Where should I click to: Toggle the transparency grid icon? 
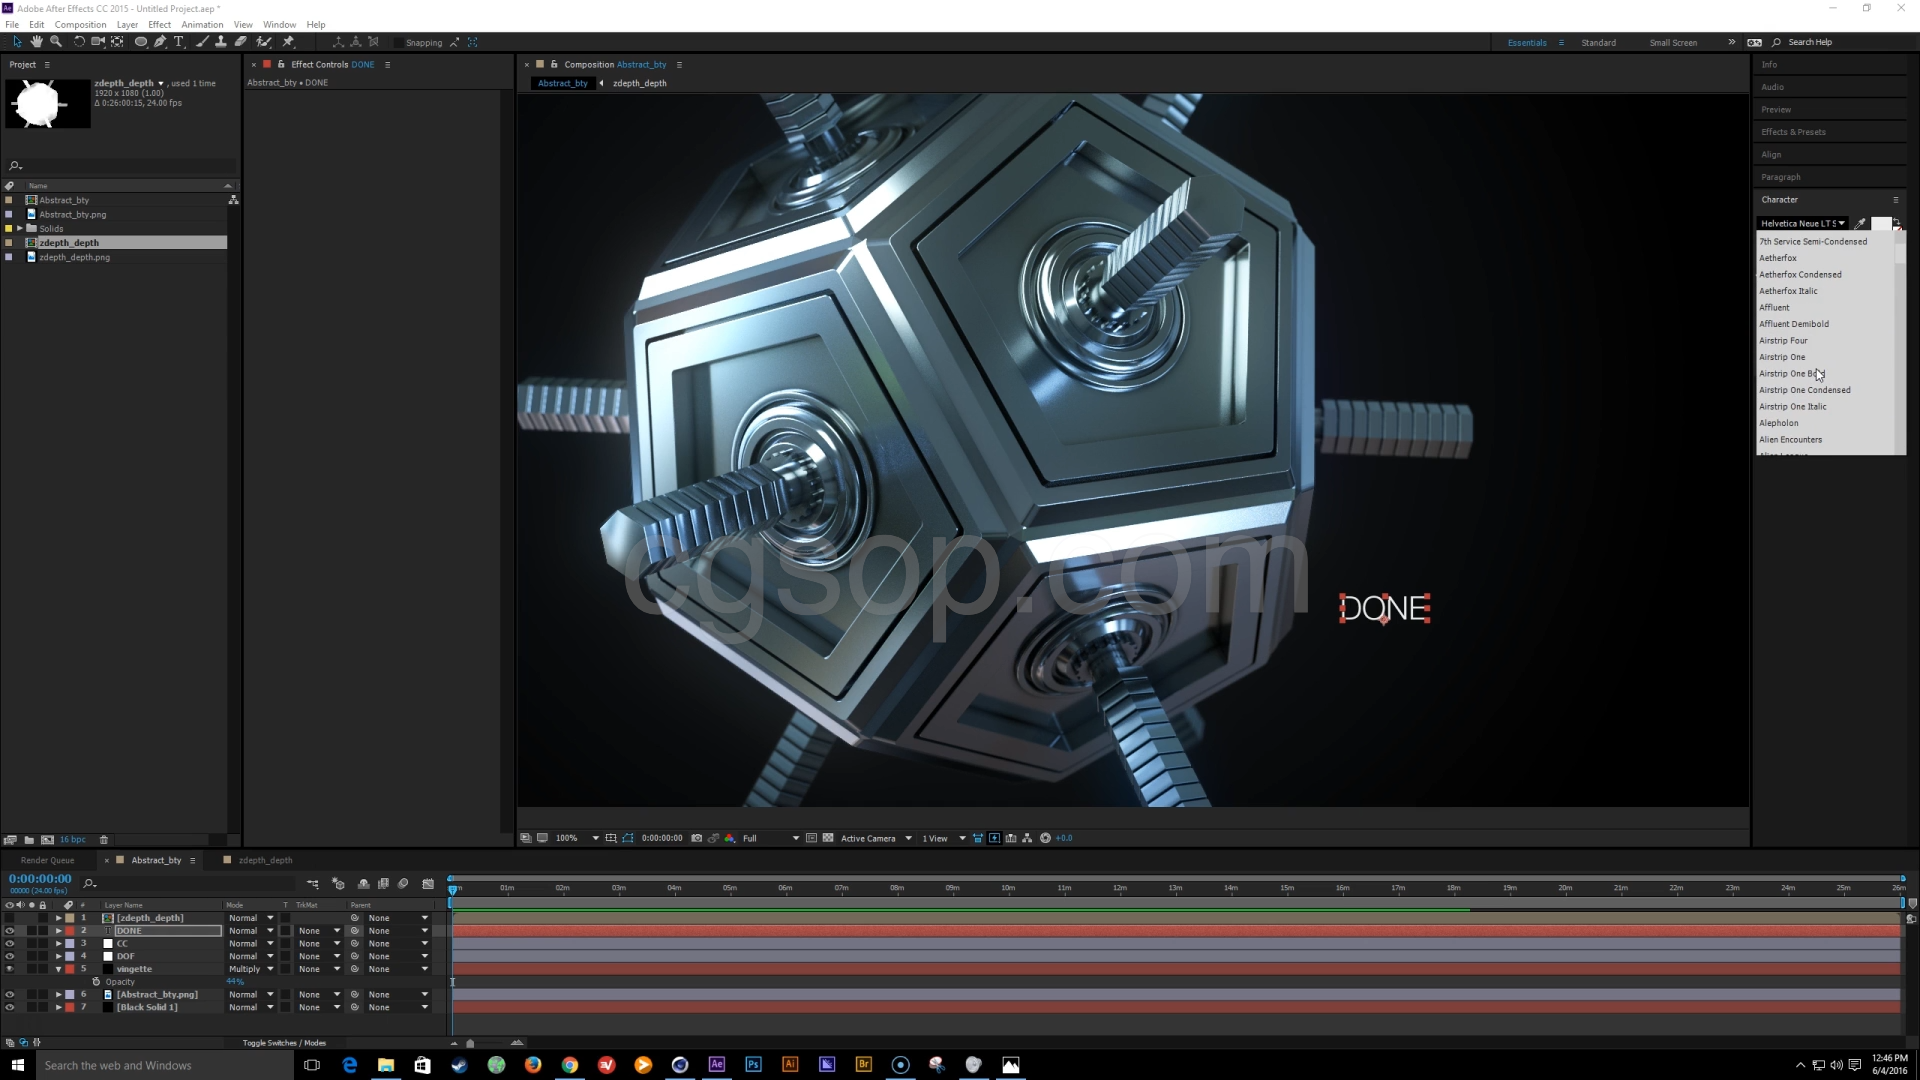click(x=828, y=838)
